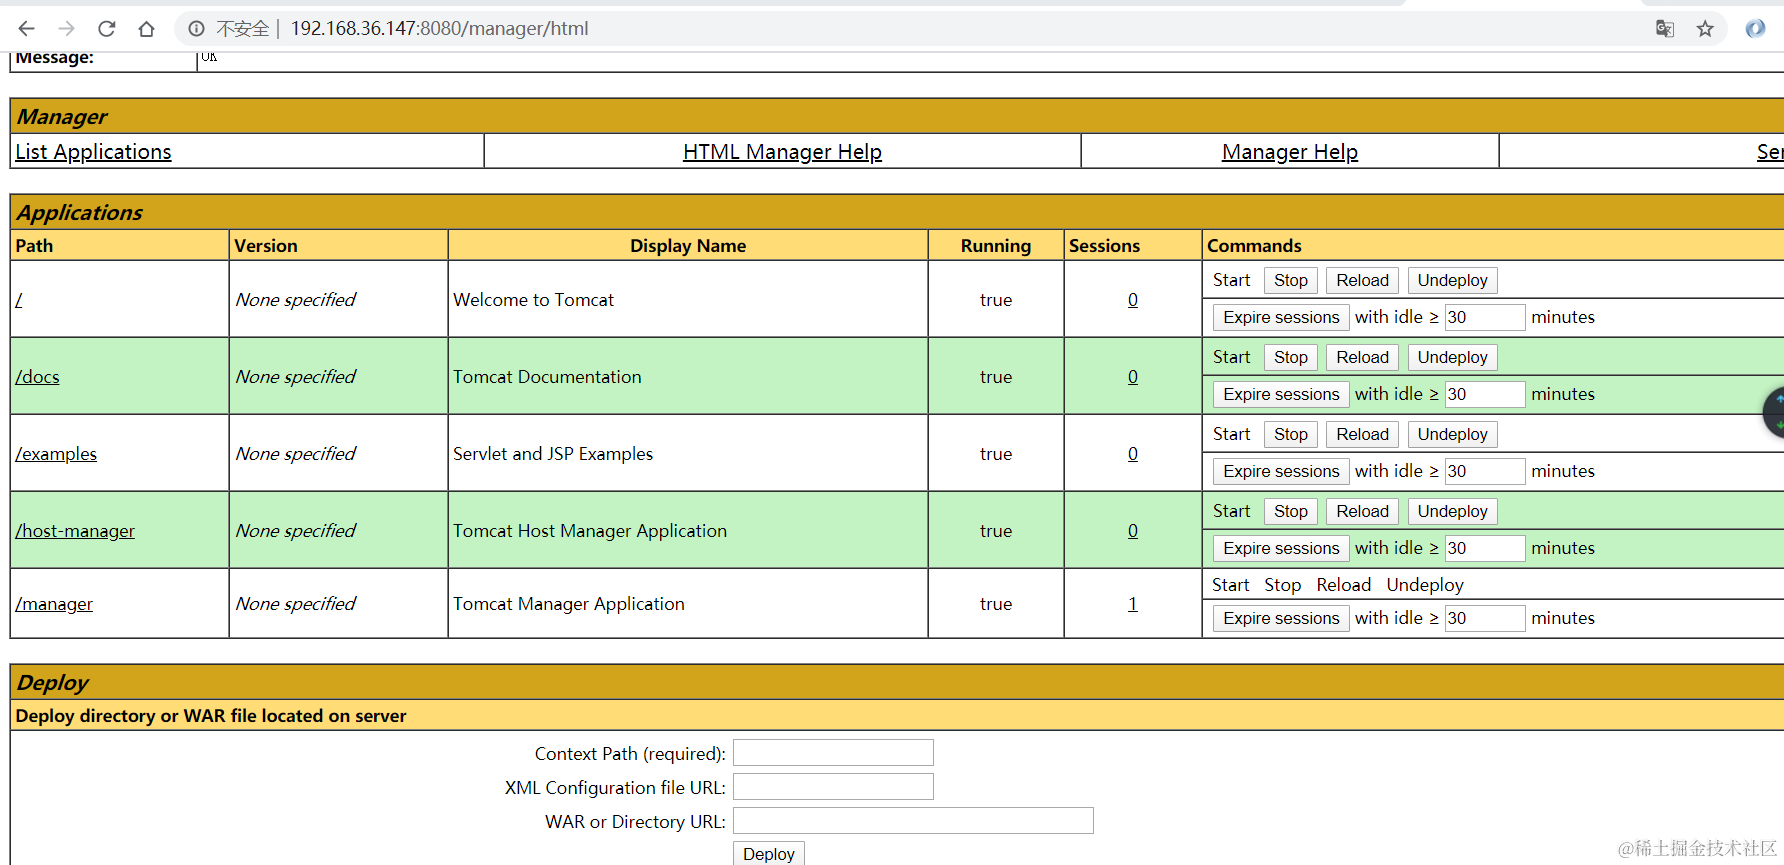Viewport: 1784px width, 865px height.
Task: View sessions count for /host-manager
Action: (x=1133, y=531)
